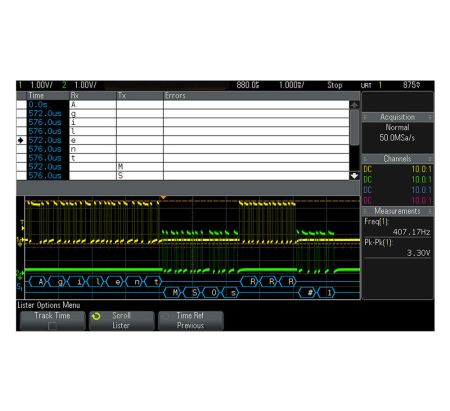Click the Rx column header
Screen dimensions: 450x411
93,96
